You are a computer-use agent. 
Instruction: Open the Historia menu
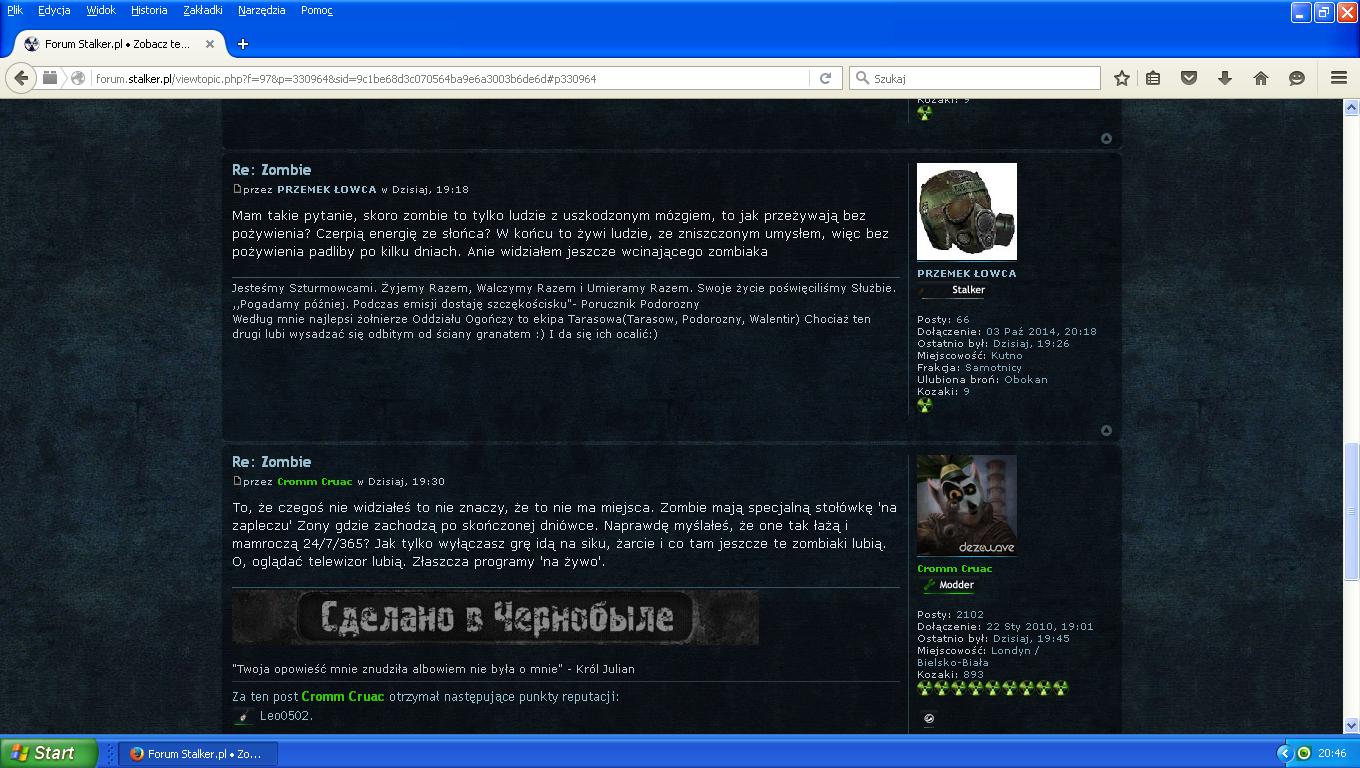(x=149, y=10)
